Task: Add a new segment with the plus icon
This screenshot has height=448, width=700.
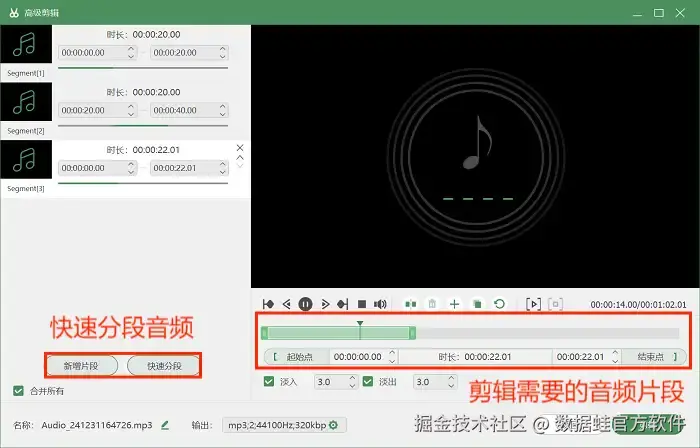Action: pyautogui.click(x=454, y=304)
